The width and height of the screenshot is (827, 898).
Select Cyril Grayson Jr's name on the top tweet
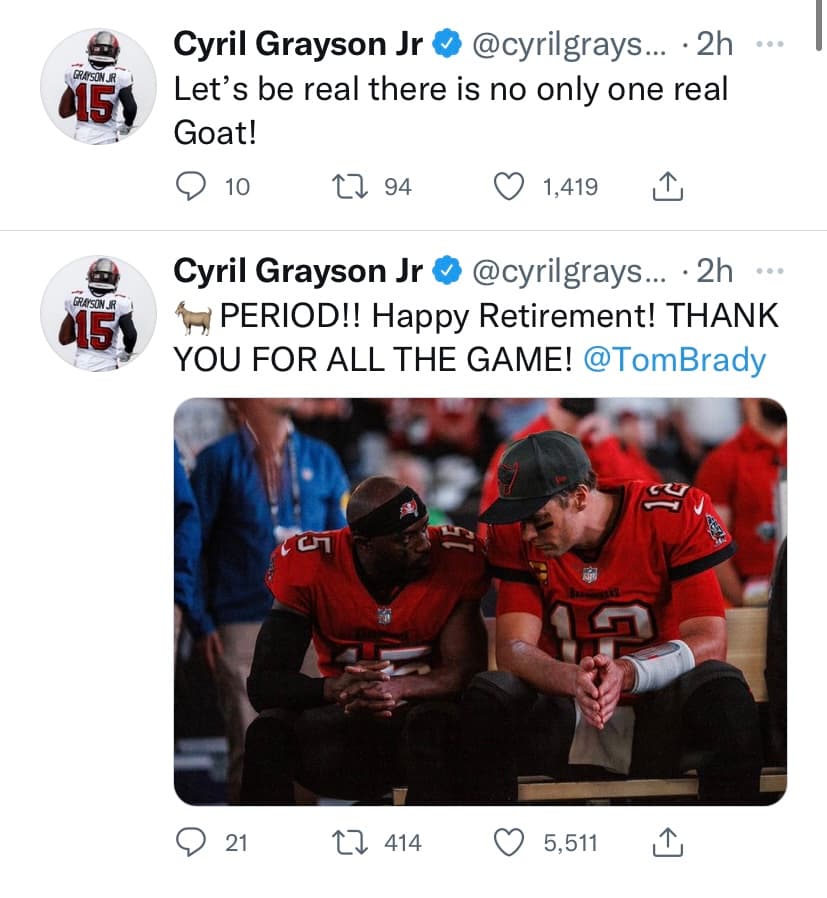pyautogui.click(x=298, y=43)
